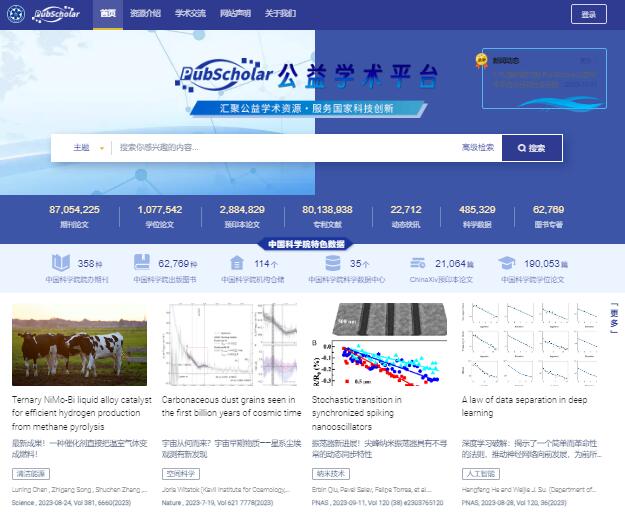The width and height of the screenshot is (625, 518).
Task: Open the ChinaXiv预印本论文 link
Action: (441, 280)
